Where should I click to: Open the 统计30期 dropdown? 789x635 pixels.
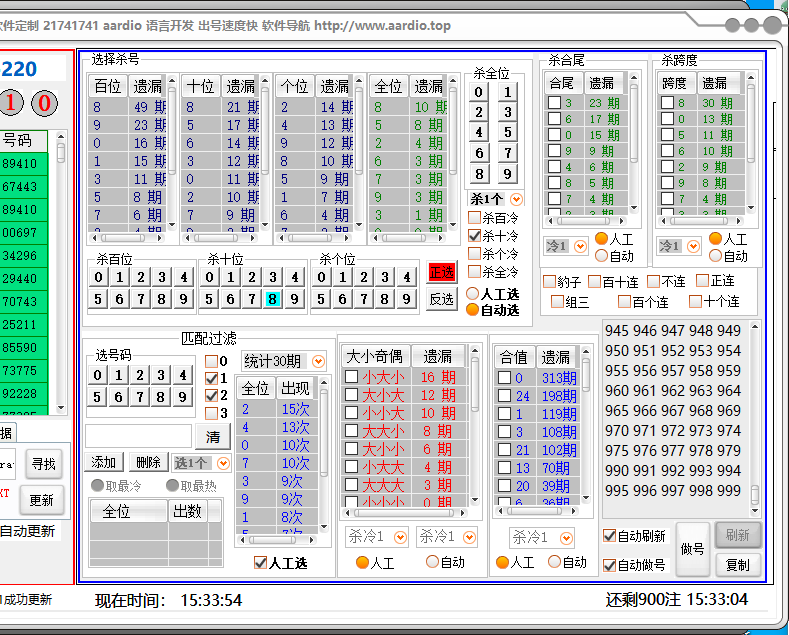318,361
